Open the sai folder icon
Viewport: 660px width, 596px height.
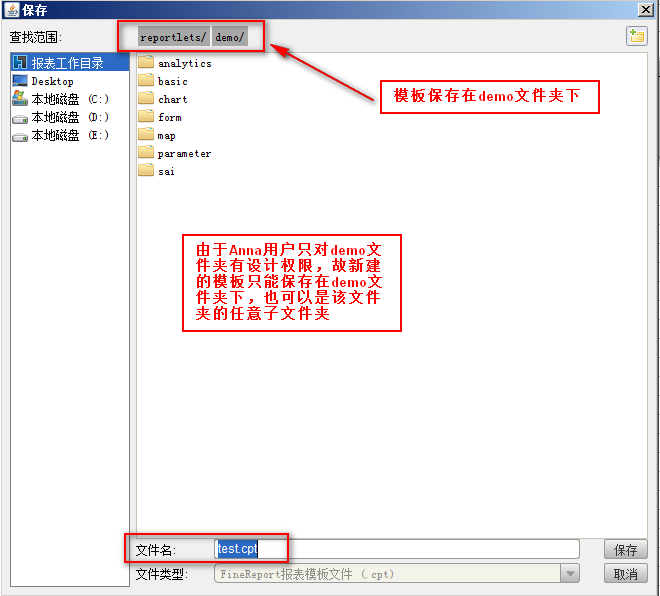(x=146, y=171)
